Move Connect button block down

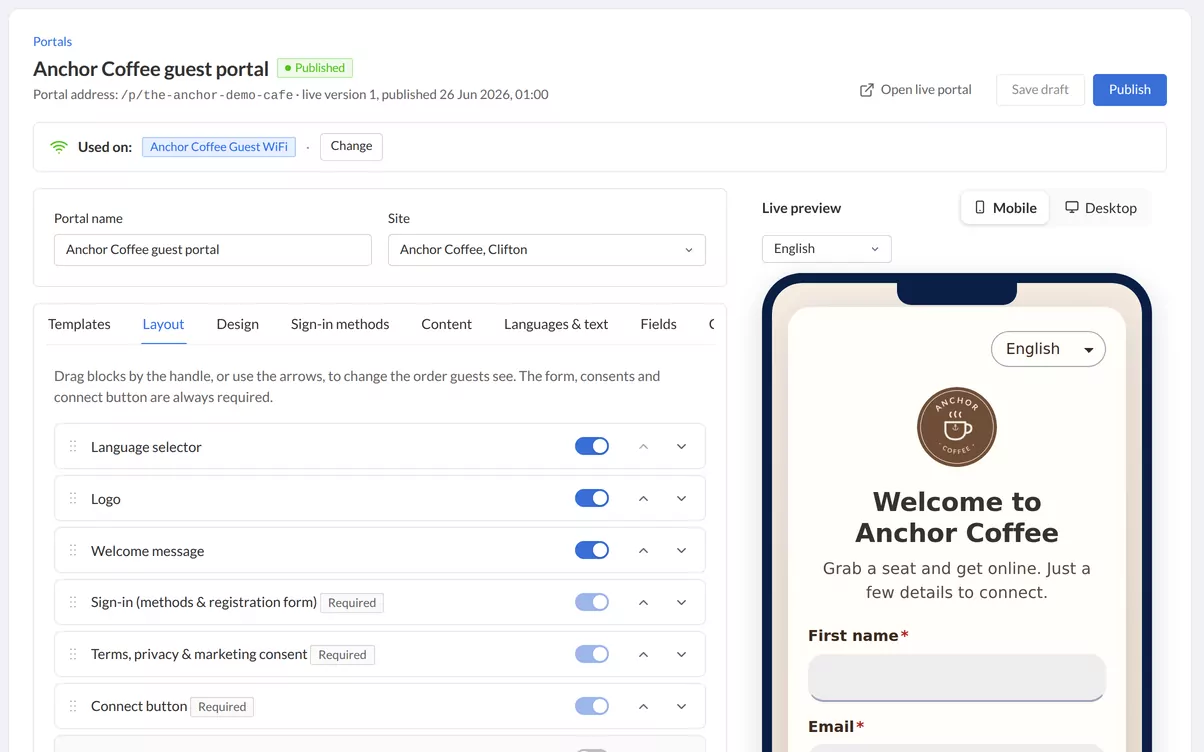(681, 706)
